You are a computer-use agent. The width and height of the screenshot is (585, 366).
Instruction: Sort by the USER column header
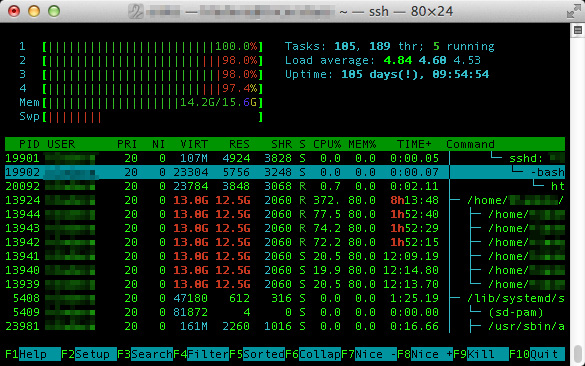tap(61, 144)
